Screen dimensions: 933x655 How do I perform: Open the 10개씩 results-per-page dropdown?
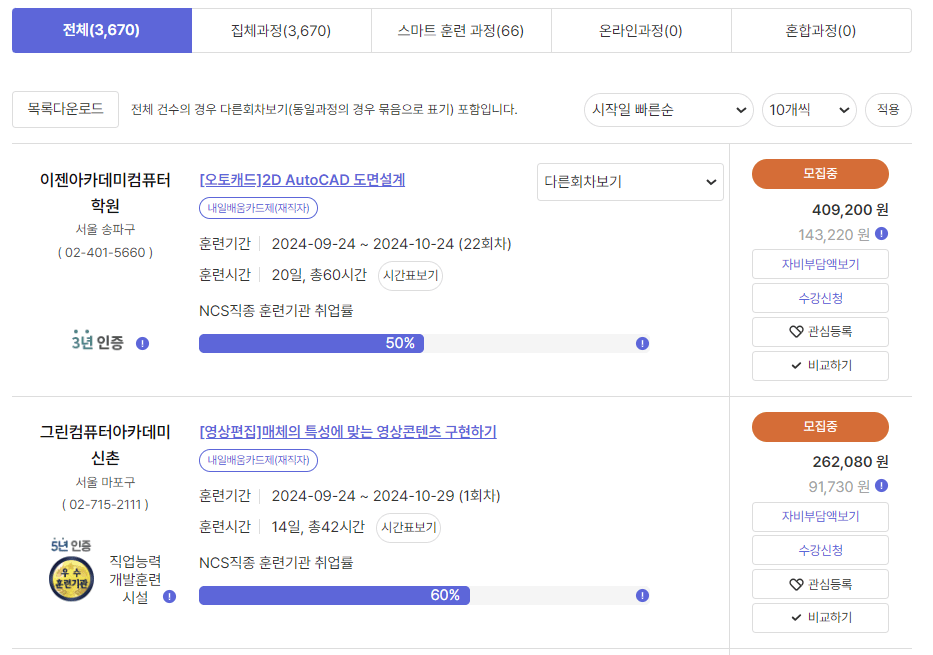pyautogui.click(x=809, y=110)
